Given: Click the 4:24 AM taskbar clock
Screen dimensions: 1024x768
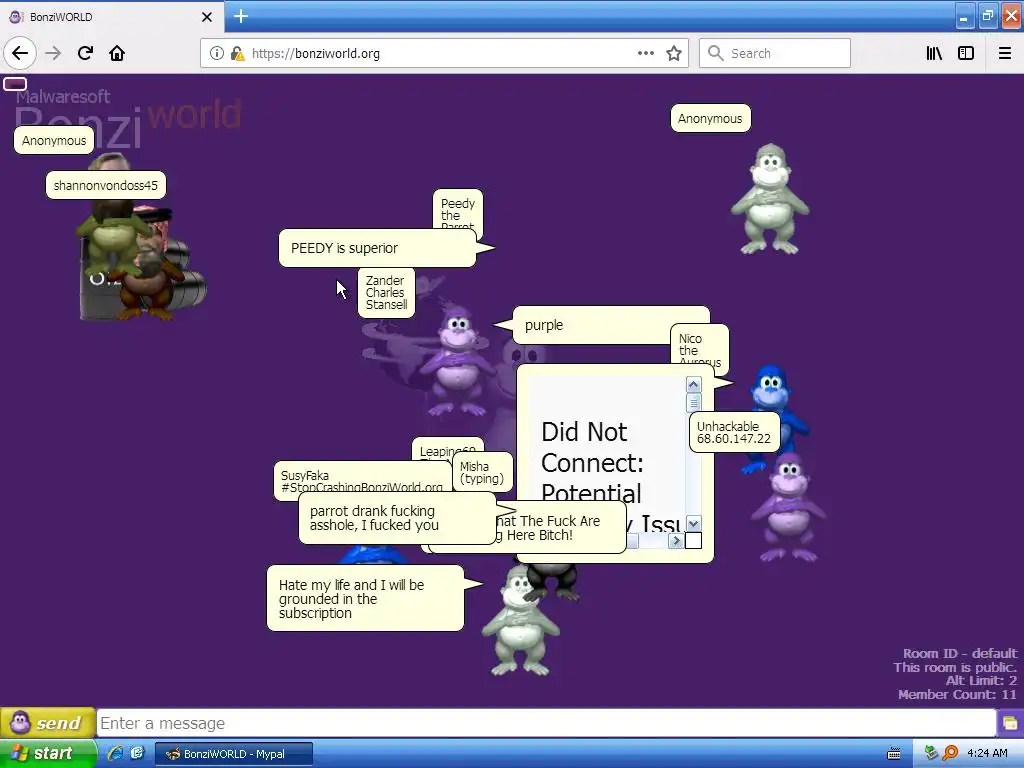Looking at the screenshot, I should tap(987, 754).
